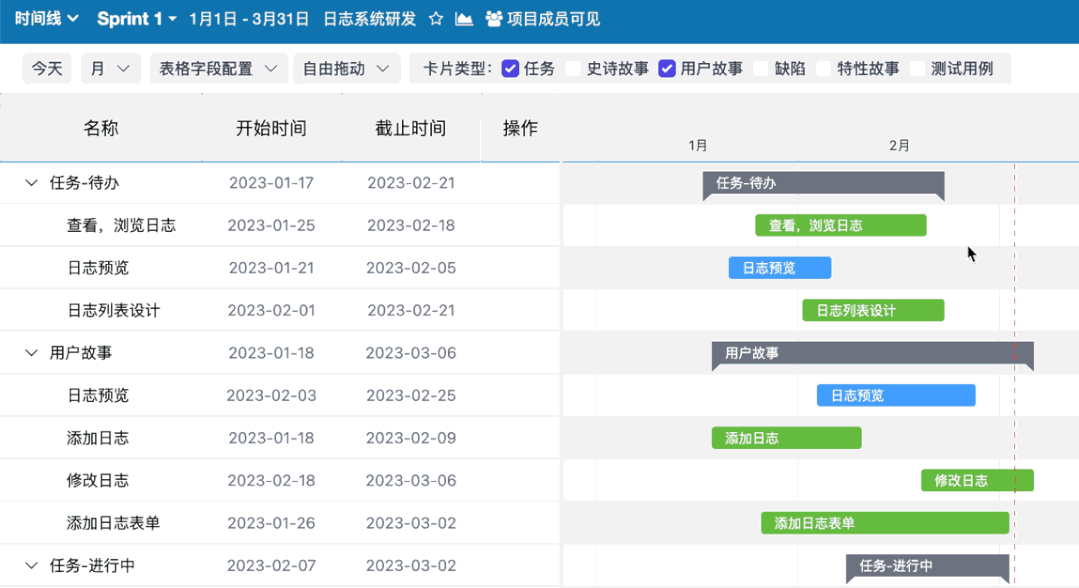1079x588 pixels.
Task: Select the gray 任务-进行中 summary bar
Action: tap(928, 567)
